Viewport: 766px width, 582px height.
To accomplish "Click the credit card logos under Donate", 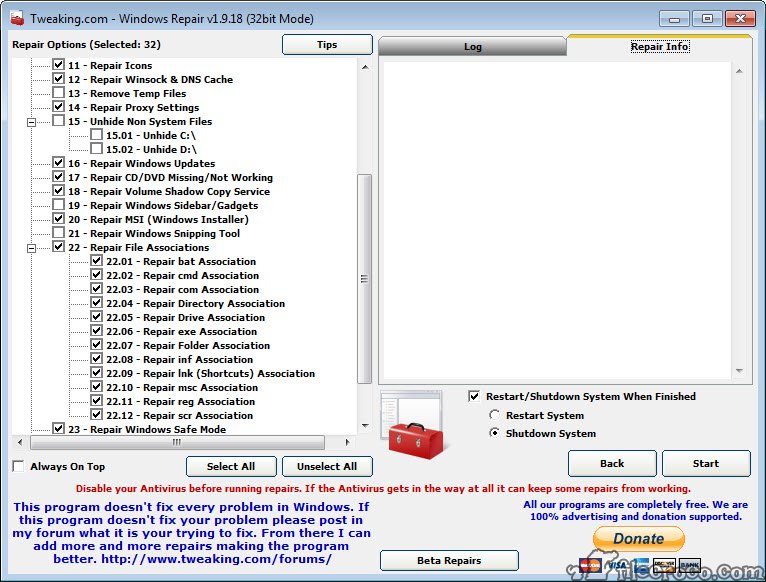I will point(640,565).
